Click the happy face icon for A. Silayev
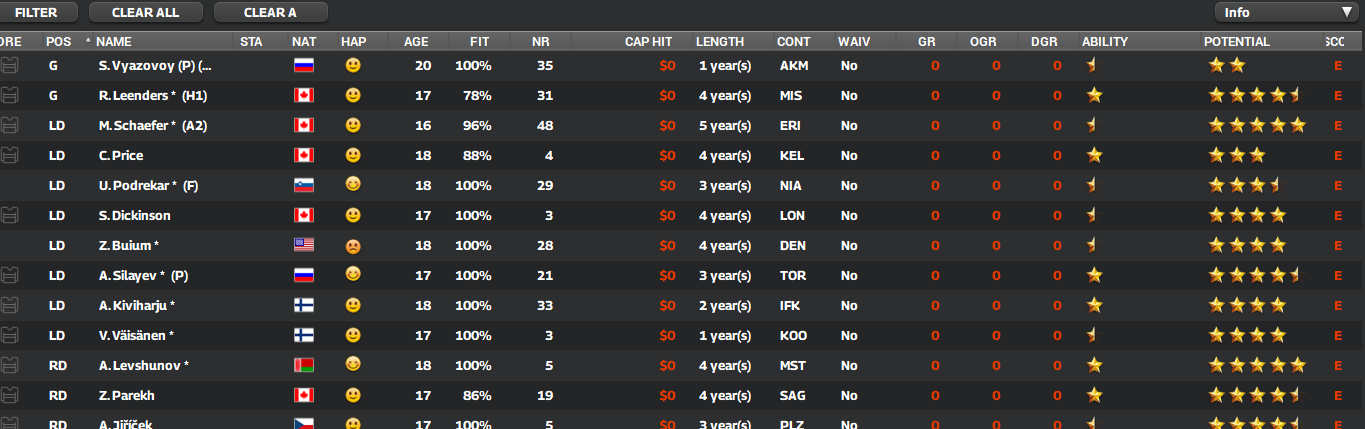Screen dimensions: 1365x429 click(353, 275)
